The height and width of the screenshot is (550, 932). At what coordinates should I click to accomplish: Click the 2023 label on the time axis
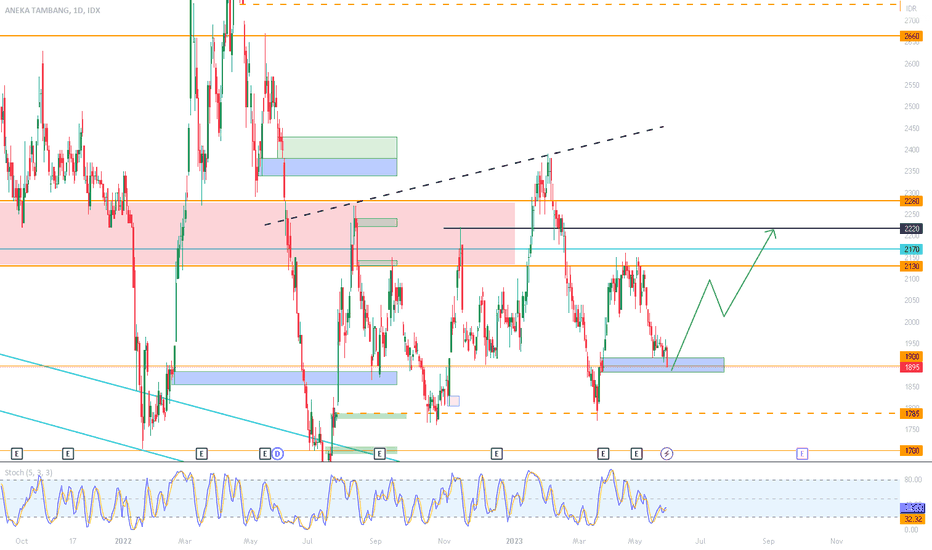[514, 541]
